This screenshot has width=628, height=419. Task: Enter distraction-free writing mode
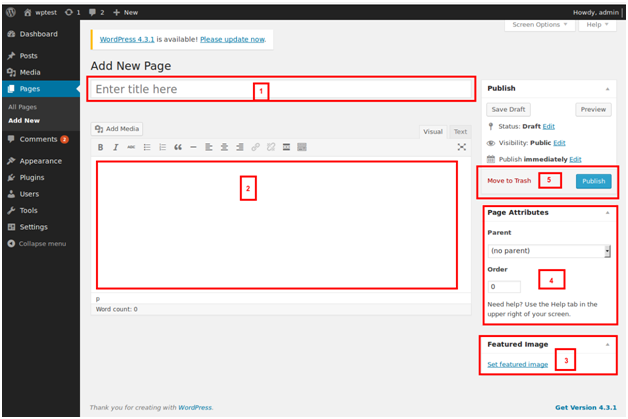[x=461, y=147]
